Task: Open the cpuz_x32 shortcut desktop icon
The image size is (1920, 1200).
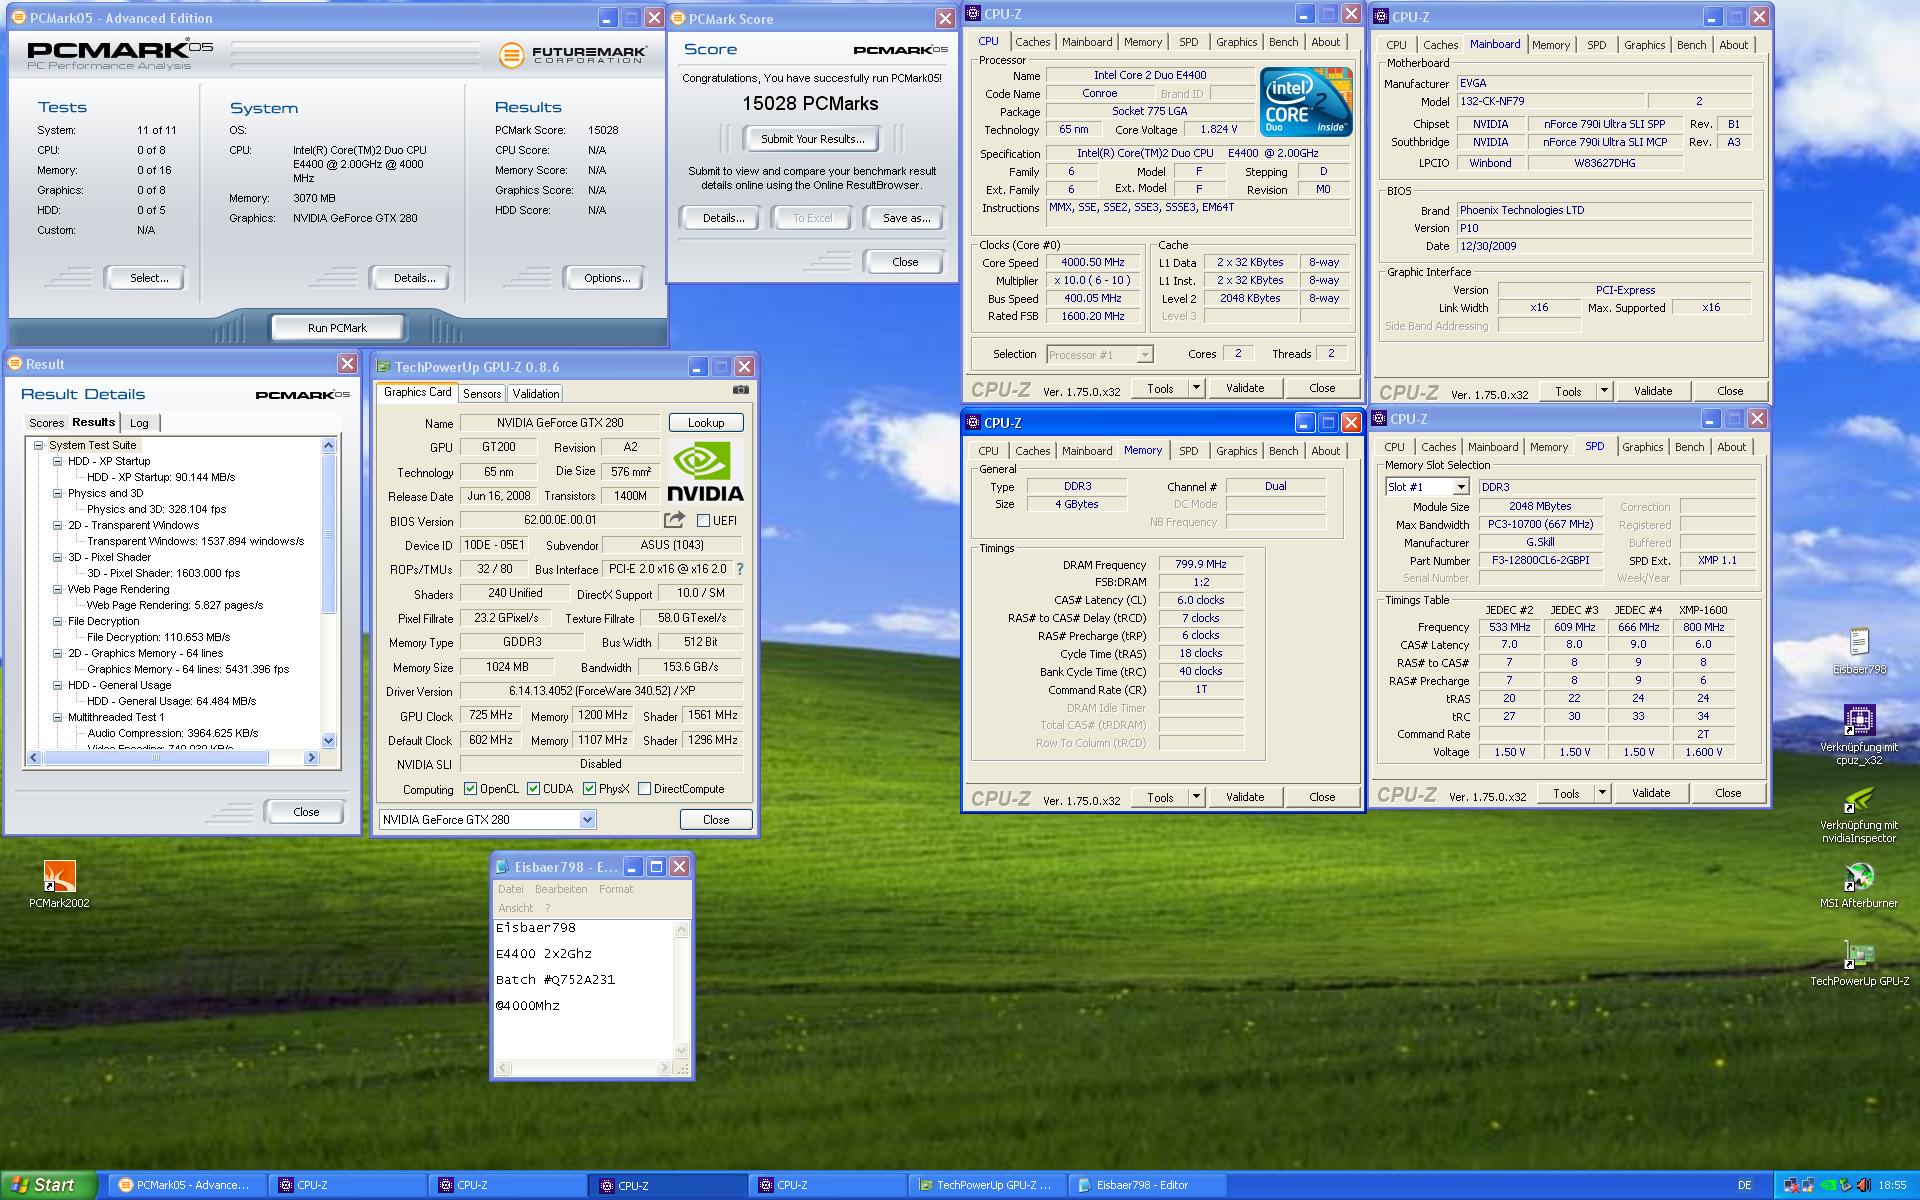Action: [1859, 735]
